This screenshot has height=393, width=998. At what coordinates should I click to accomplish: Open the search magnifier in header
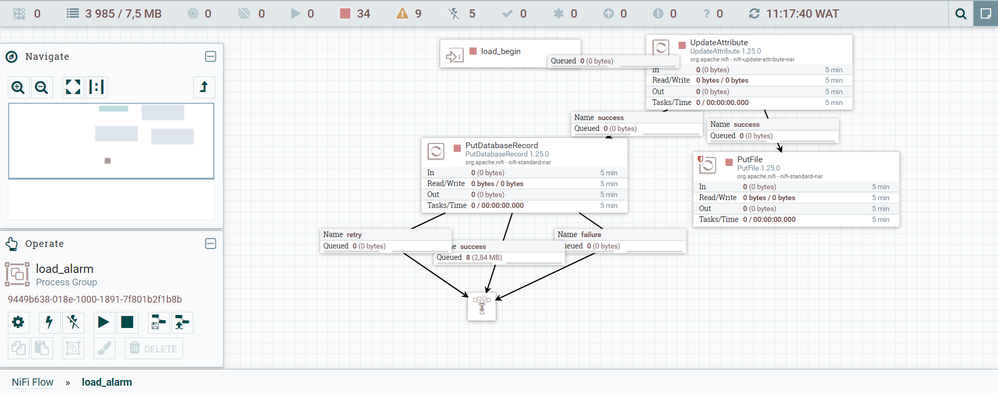click(x=961, y=13)
